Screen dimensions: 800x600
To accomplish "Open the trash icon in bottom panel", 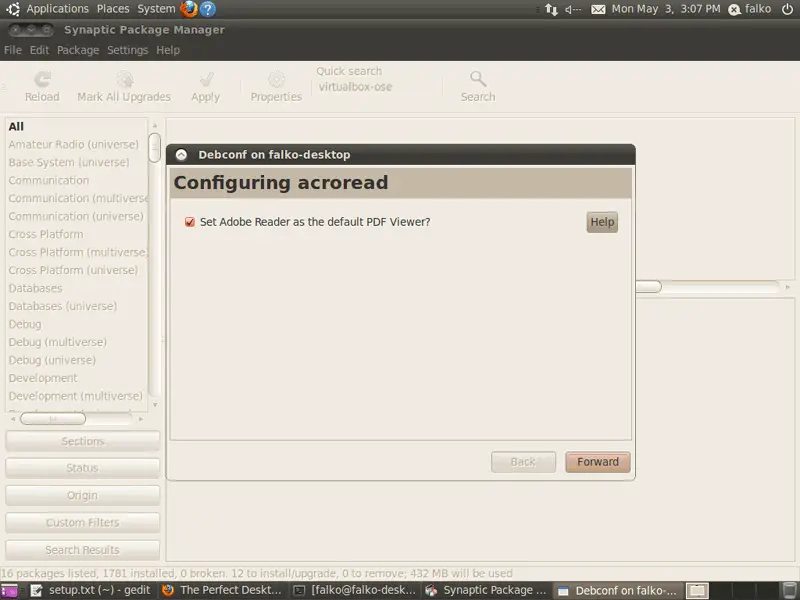I will click(790, 591).
